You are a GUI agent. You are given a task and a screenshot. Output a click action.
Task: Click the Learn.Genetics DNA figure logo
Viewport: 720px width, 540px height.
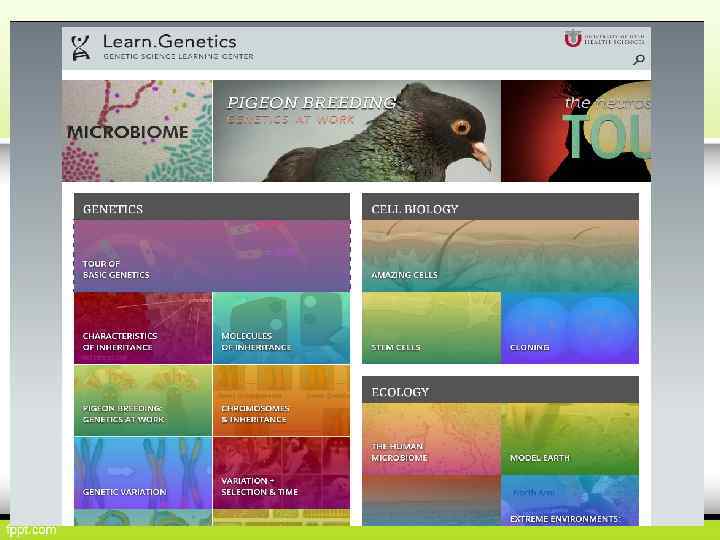[x=81, y=47]
